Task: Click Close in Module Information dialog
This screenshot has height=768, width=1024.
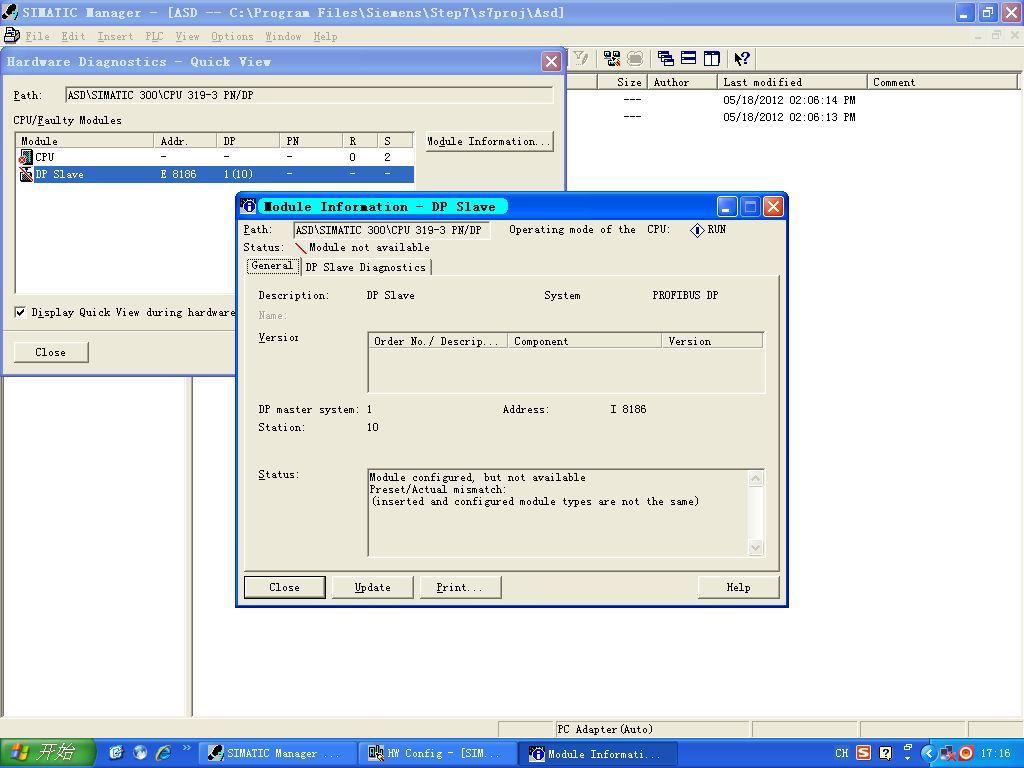Action: click(285, 587)
